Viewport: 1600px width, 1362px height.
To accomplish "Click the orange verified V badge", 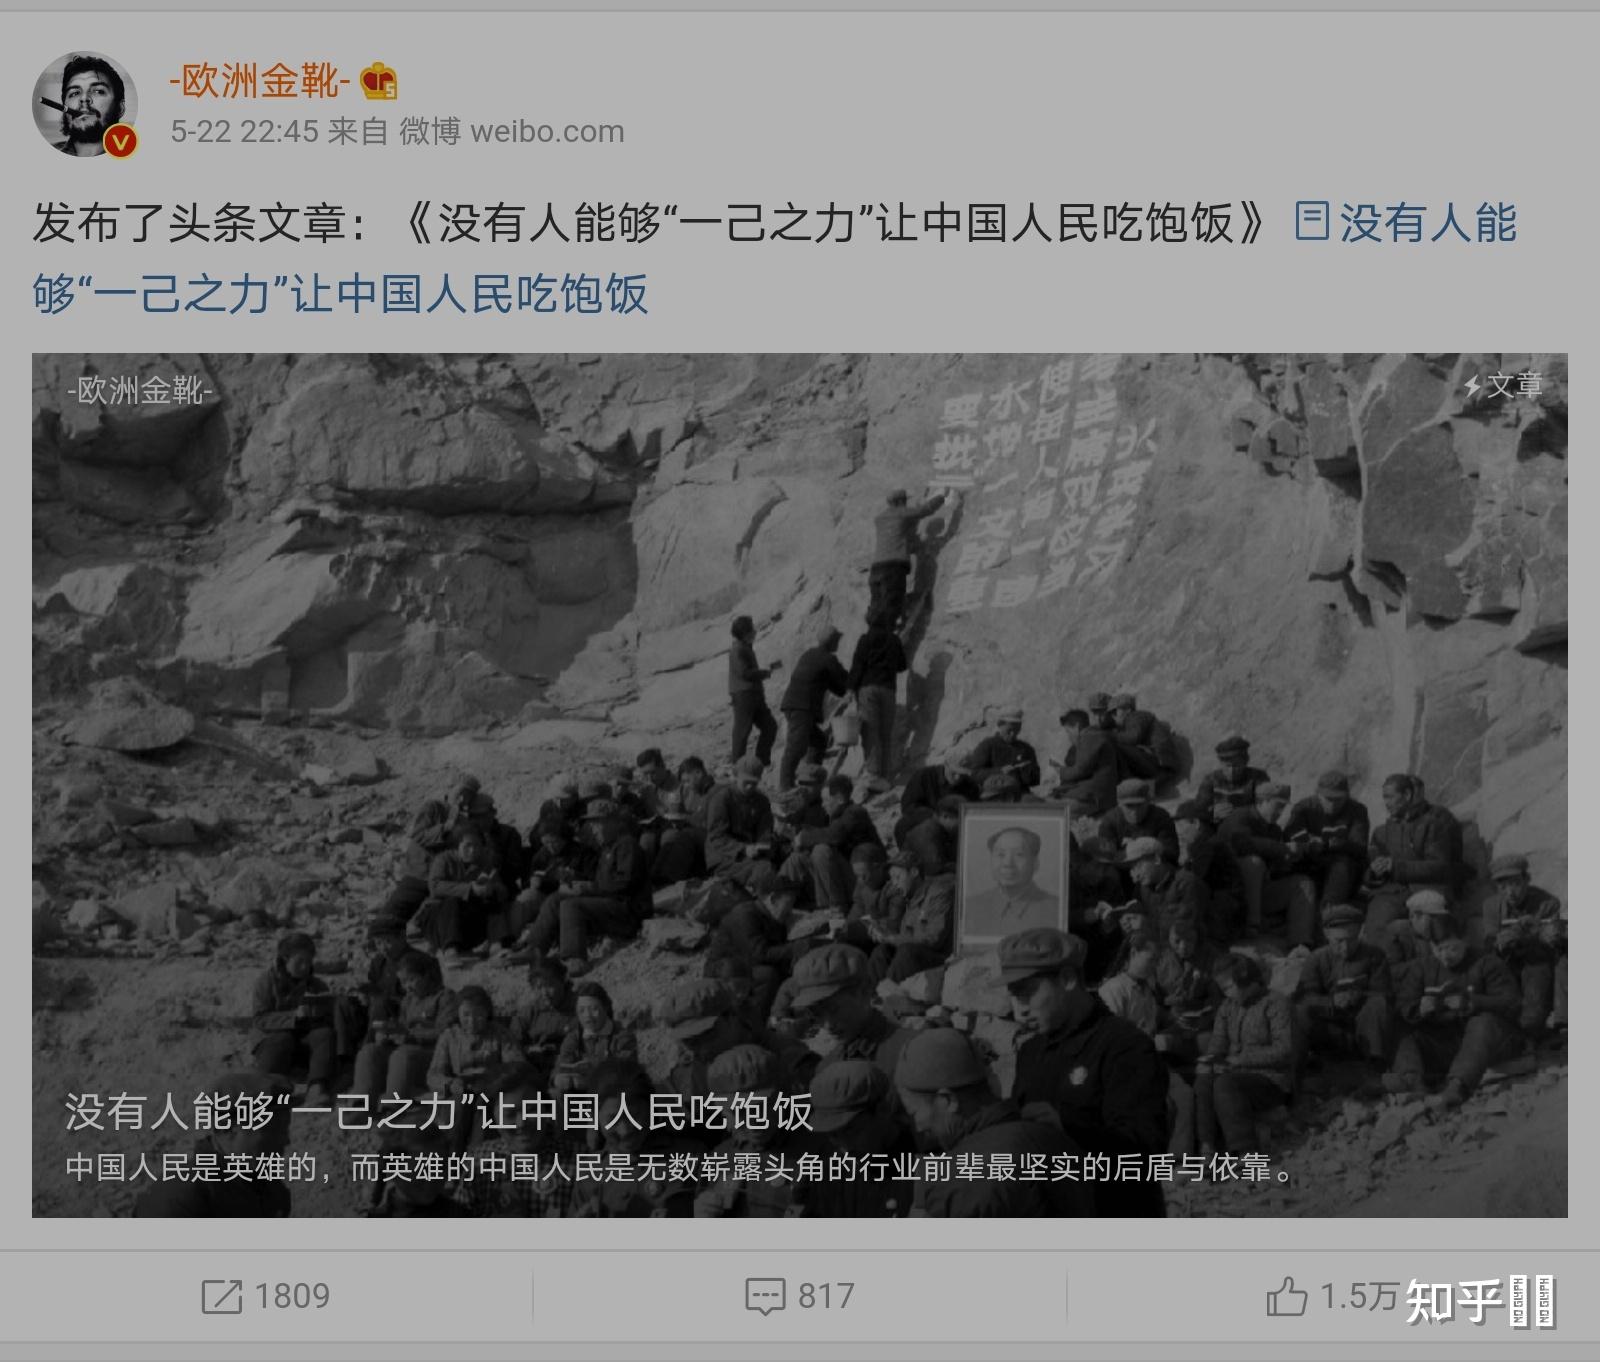I will tap(120, 142).
